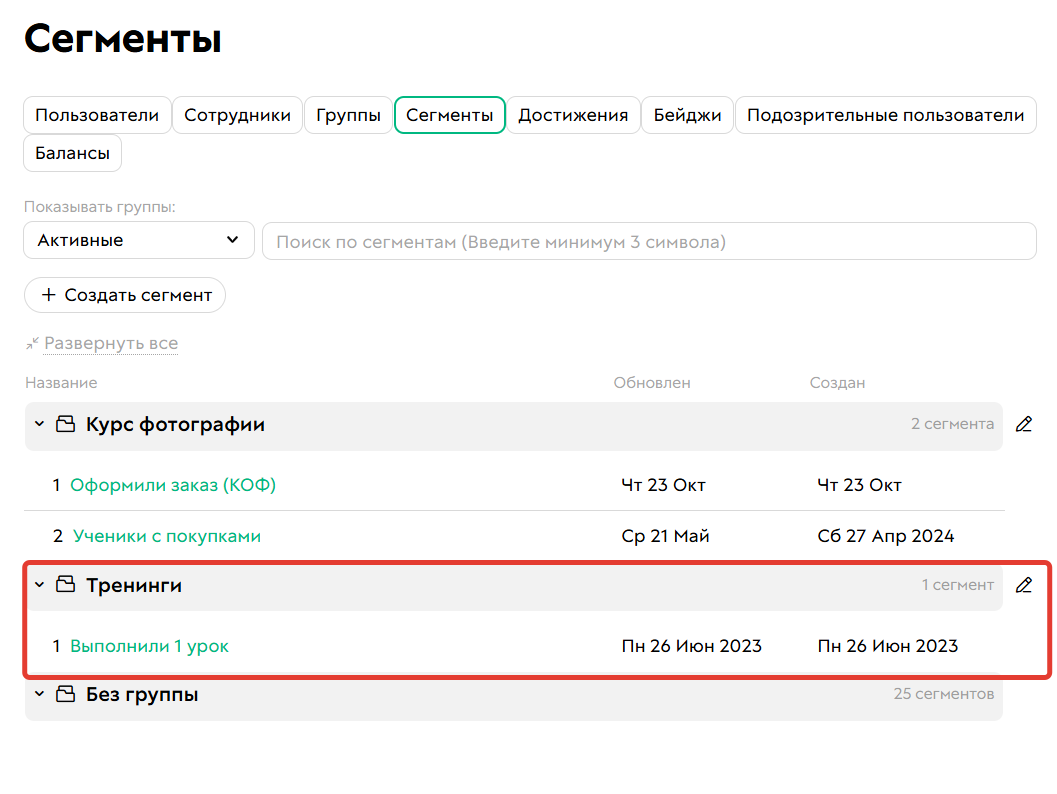1057x794 pixels.
Task: Open the edit pencil icon for Курс фотографии
Action: [x=1023, y=425]
